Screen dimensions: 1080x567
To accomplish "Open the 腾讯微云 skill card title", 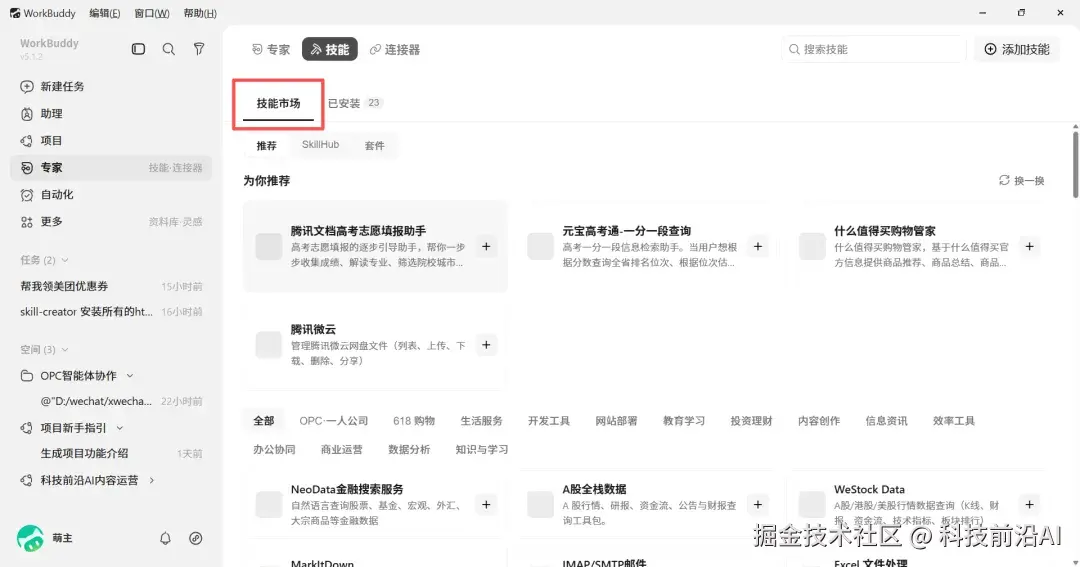I will pyautogui.click(x=313, y=329).
